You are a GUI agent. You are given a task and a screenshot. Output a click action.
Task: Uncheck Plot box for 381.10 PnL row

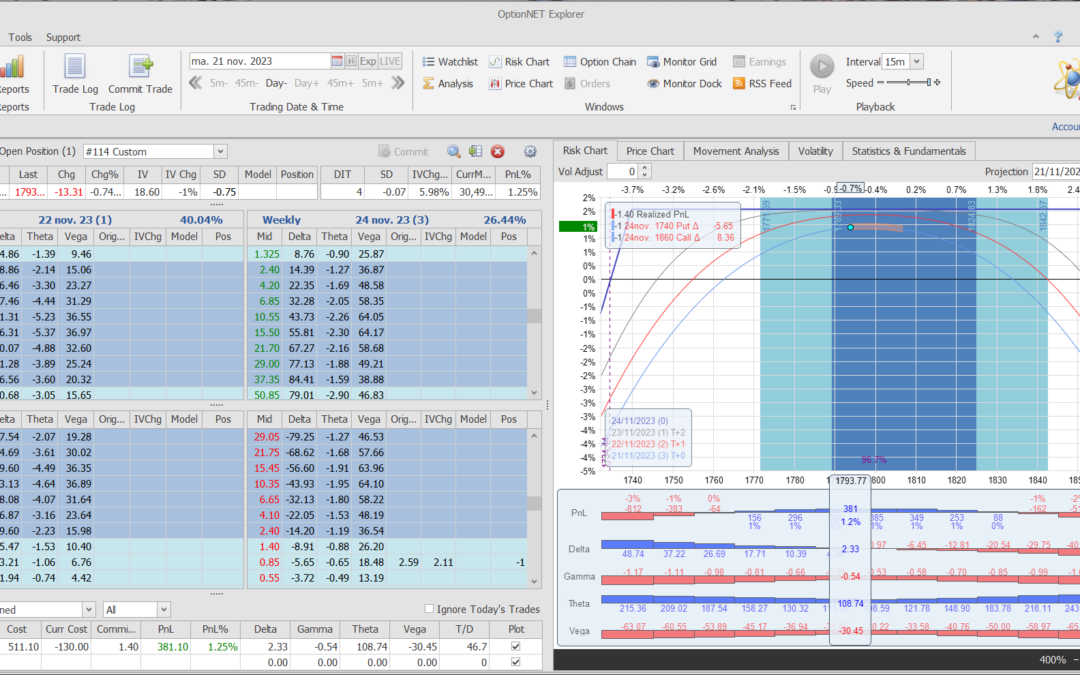tap(515, 647)
